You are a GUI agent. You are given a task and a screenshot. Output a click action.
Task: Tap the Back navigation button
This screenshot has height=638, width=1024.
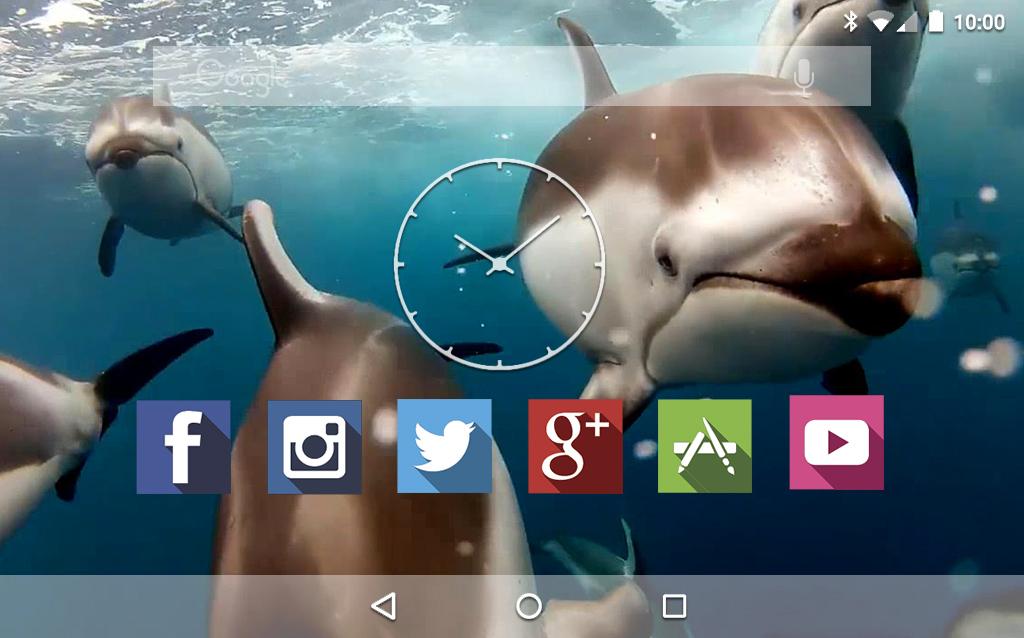385,607
